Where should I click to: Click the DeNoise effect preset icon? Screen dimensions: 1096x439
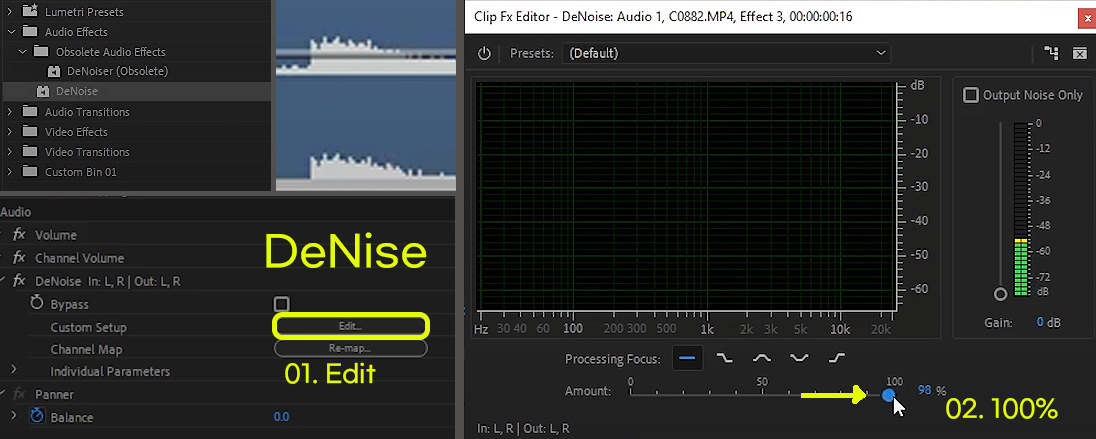pos(43,92)
